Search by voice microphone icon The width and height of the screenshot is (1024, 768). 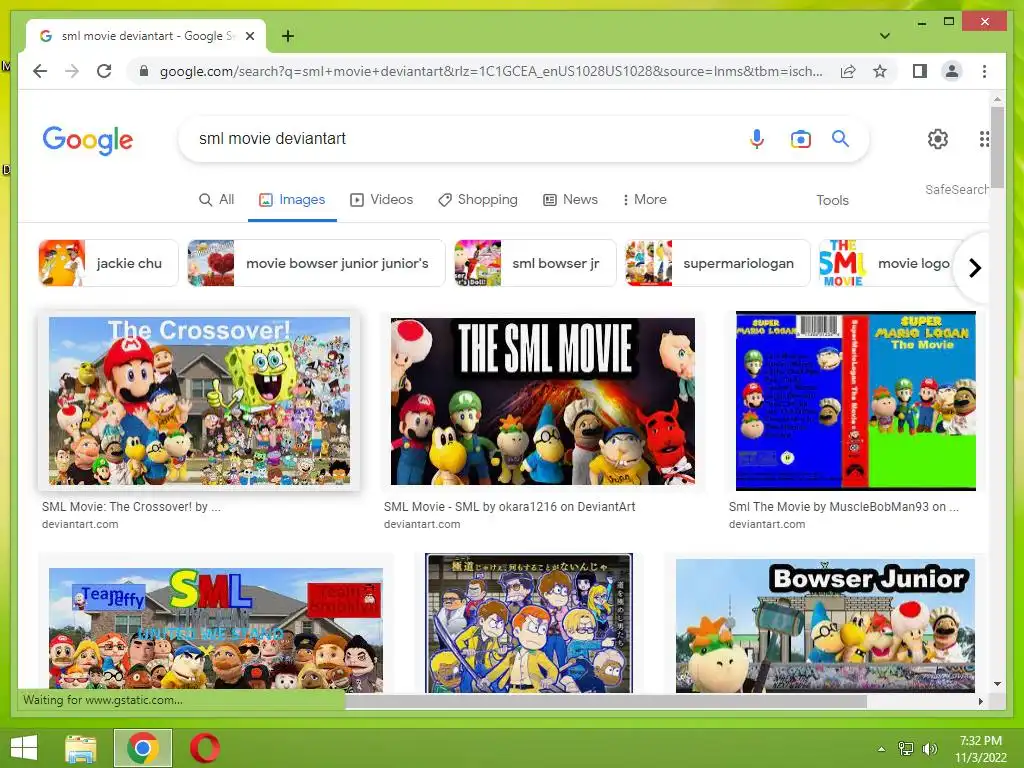pos(756,138)
